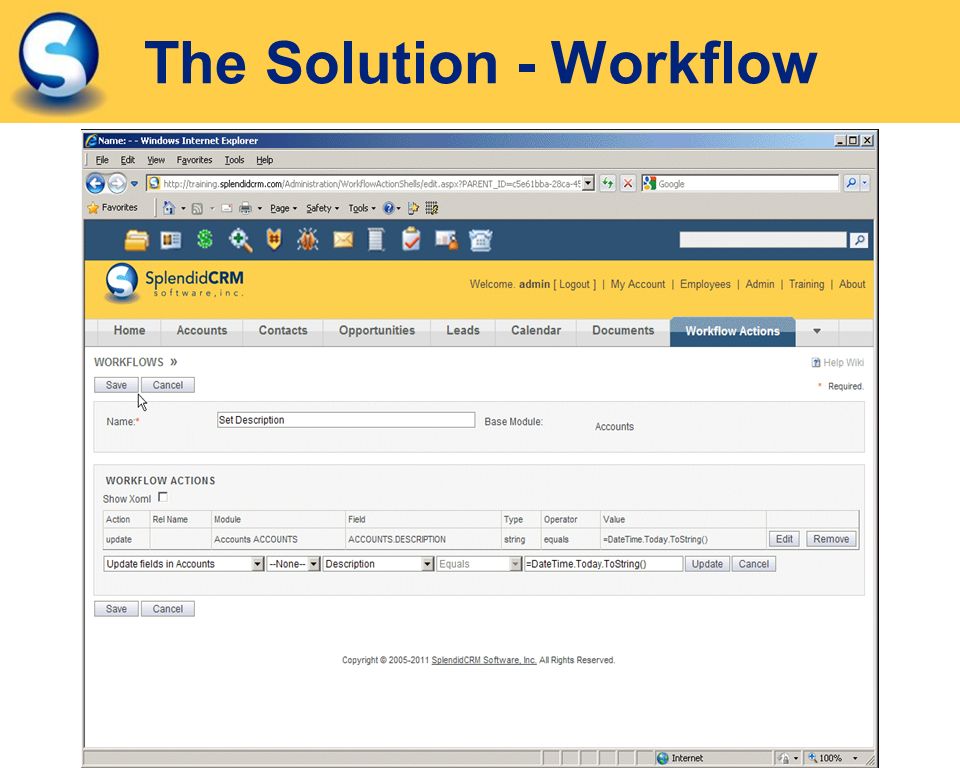Open the Equals operator dropdown
960x768 pixels.
click(516, 564)
